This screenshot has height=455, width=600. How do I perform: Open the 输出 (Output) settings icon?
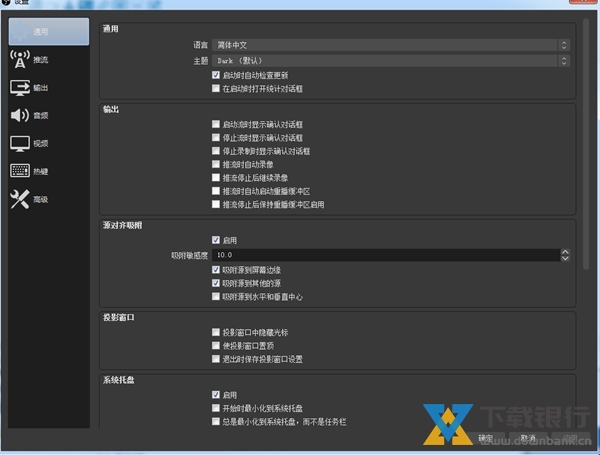[21, 87]
